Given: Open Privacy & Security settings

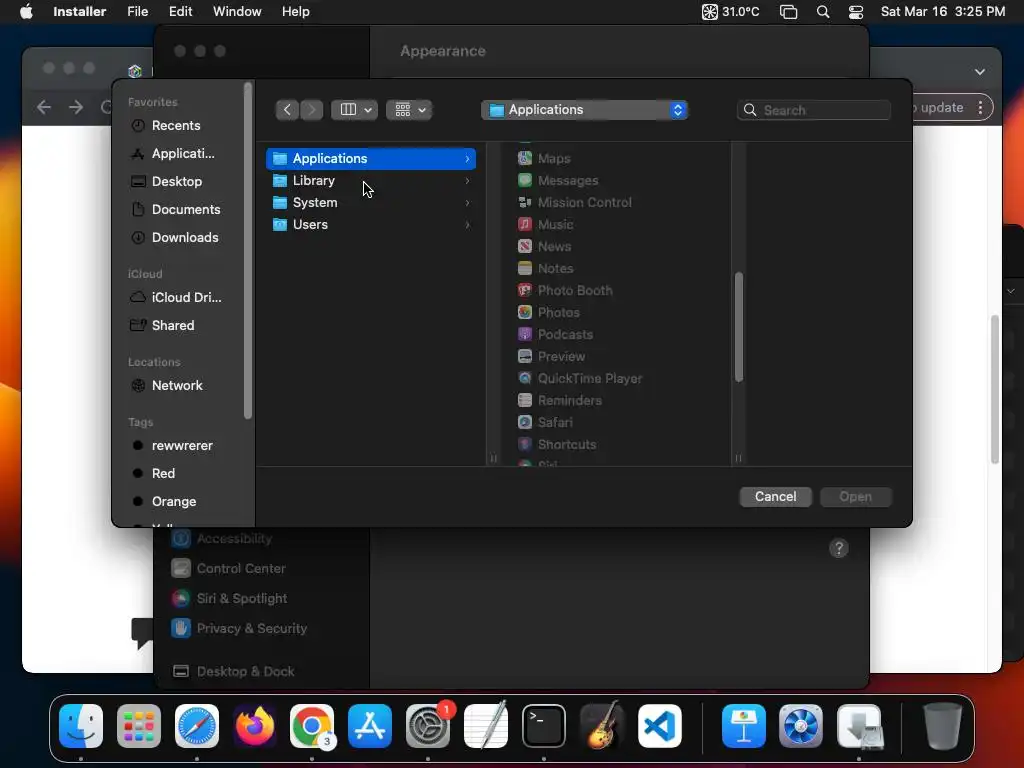Looking at the screenshot, I should click(239, 629).
